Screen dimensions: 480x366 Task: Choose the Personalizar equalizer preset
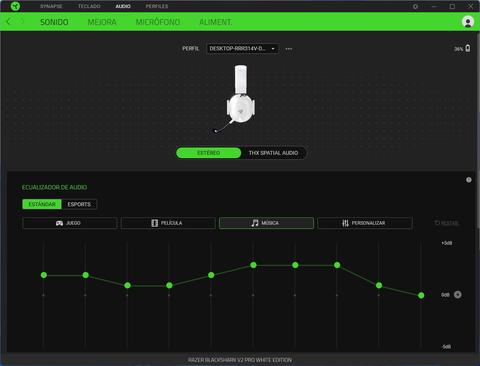tap(365, 223)
